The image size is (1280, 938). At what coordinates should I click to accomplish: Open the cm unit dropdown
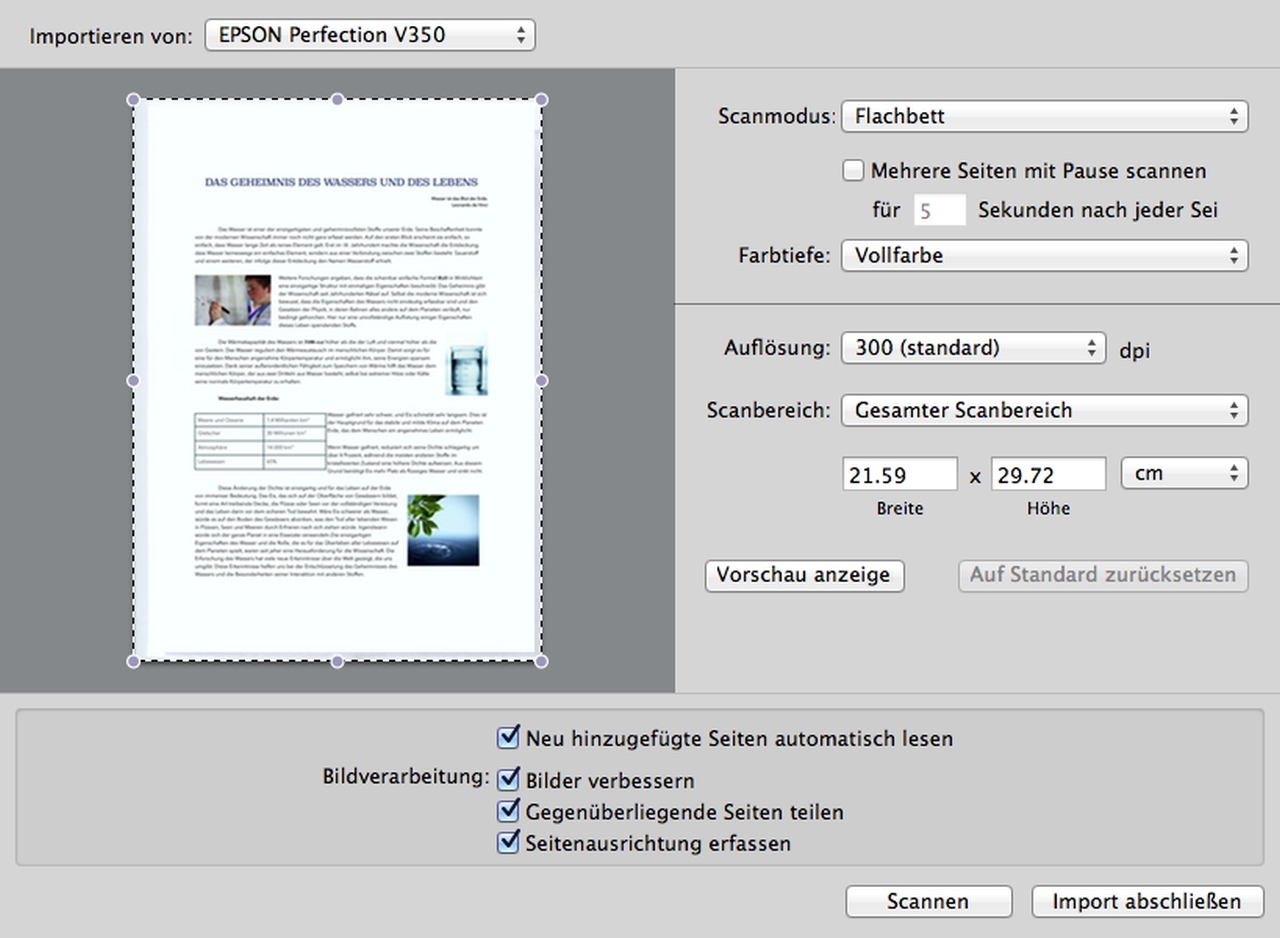1185,473
